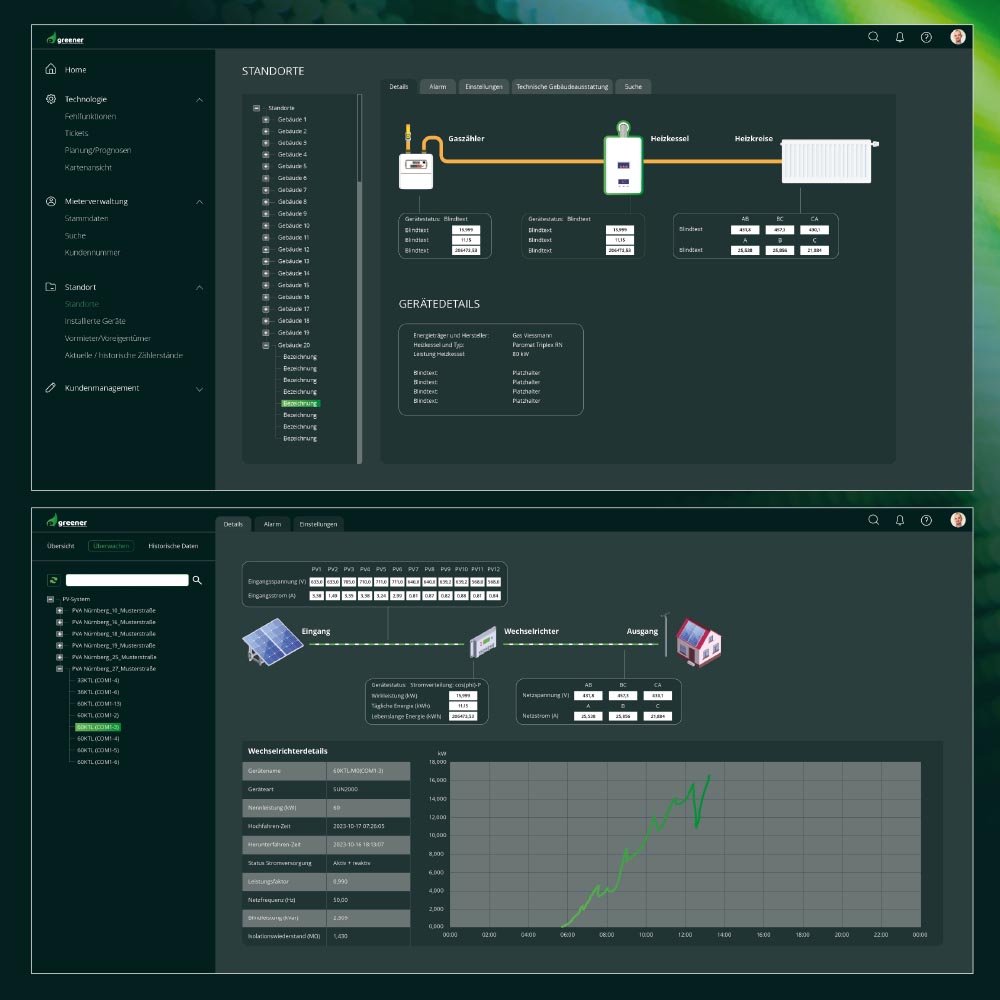1000x1000 pixels.
Task: Click the Home icon in the sidebar
Action: click(x=51, y=70)
